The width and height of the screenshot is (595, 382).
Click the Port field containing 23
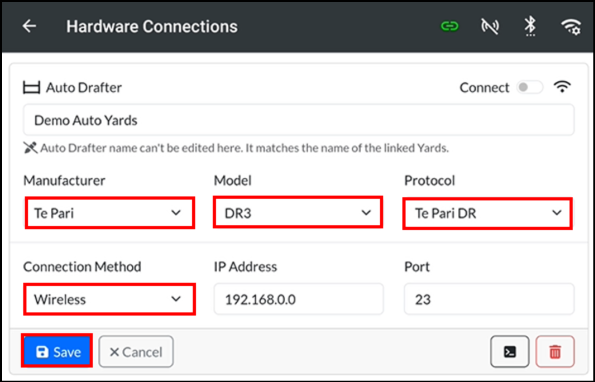489,299
